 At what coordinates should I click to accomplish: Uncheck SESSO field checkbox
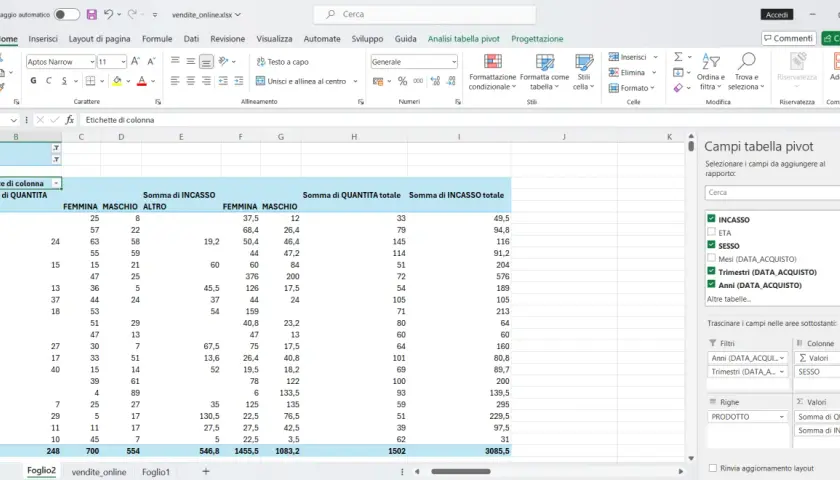[711, 245]
